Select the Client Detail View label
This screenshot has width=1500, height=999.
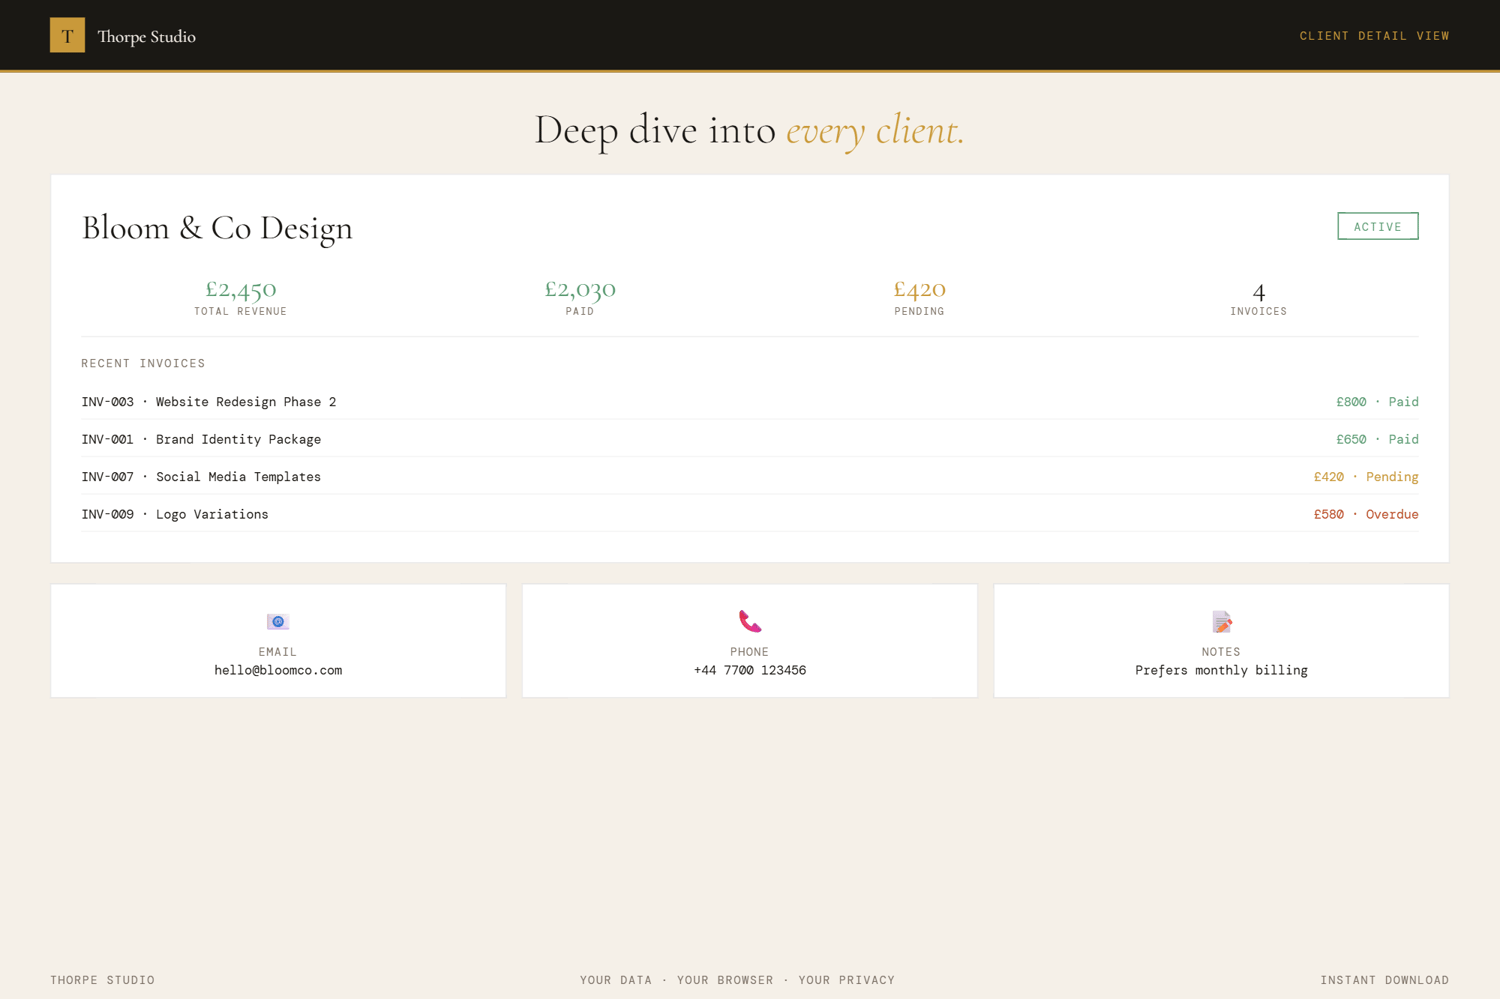pyautogui.click(x=1374, y=36)
